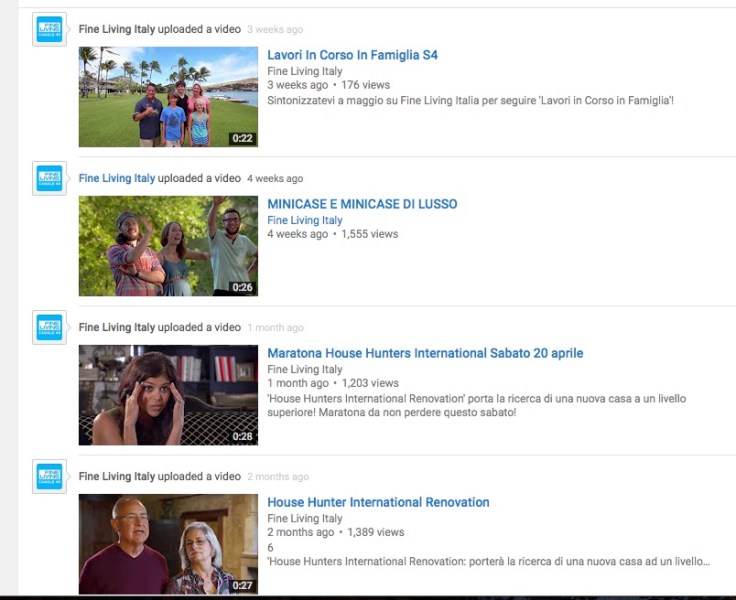Open the 'Lavori In Corso In Famiglia S4' title
This screenshot has height=600, width=736.
point(352,55)
